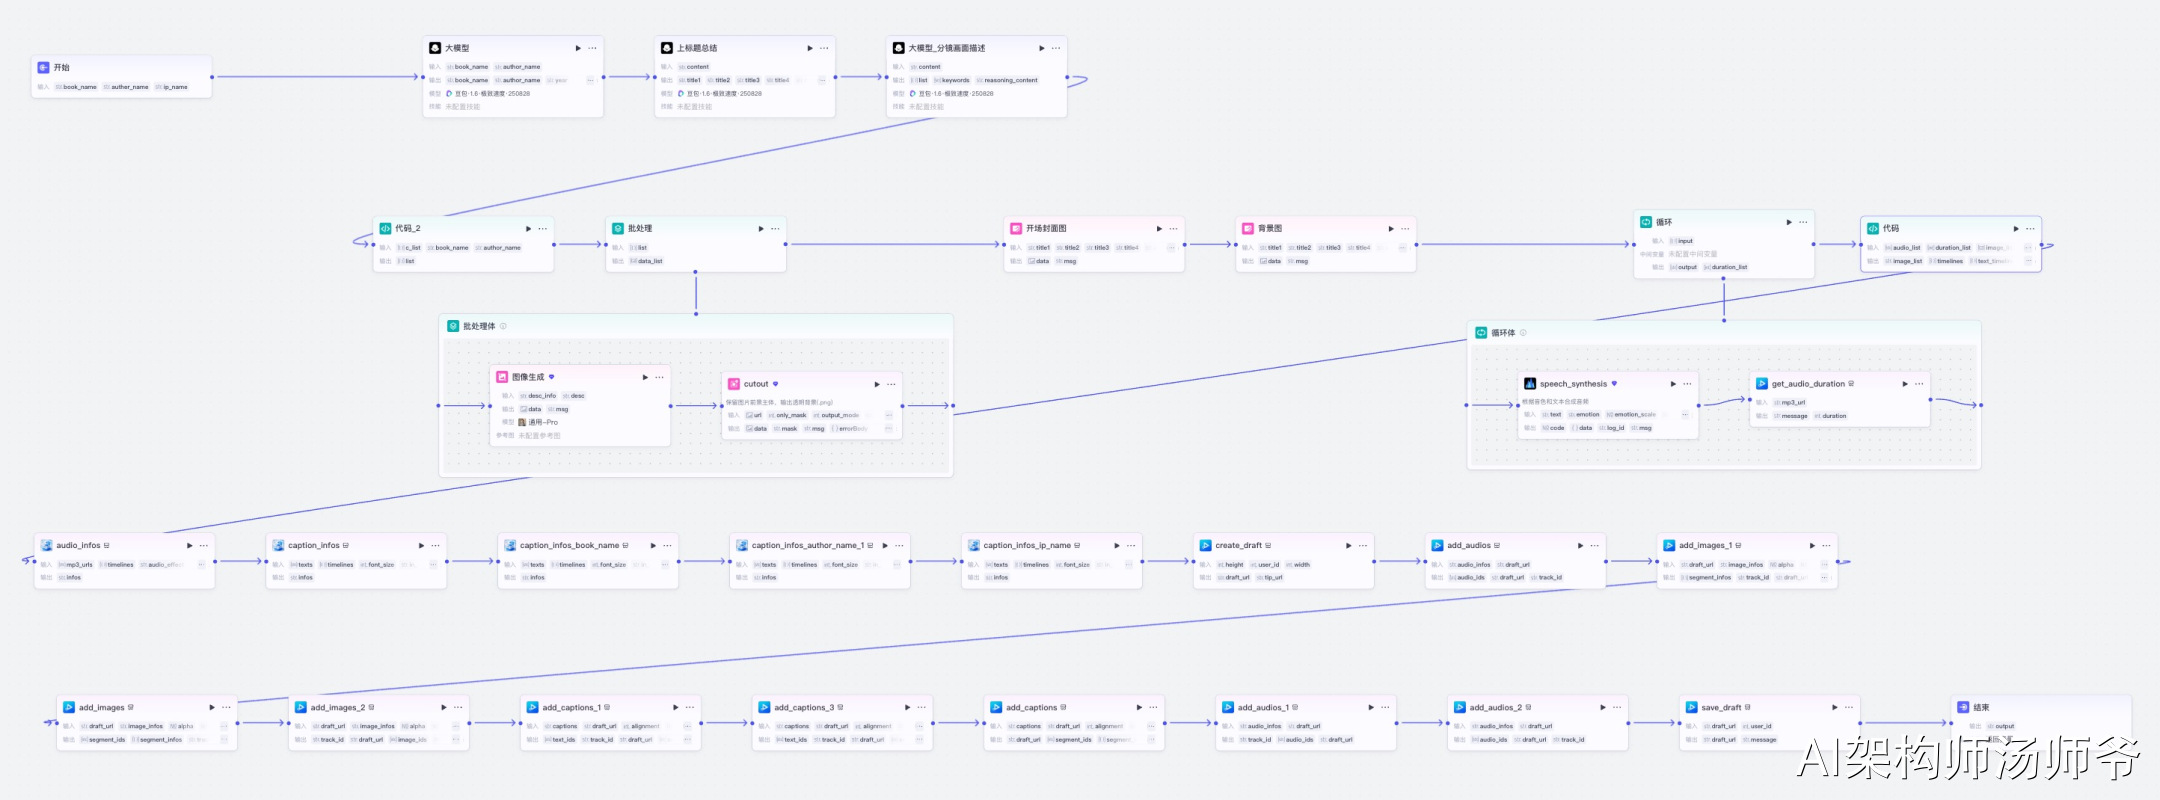Click the 大模型 node icon
The width and height of the screenshot is (2160, 800).
coord(435,48)
